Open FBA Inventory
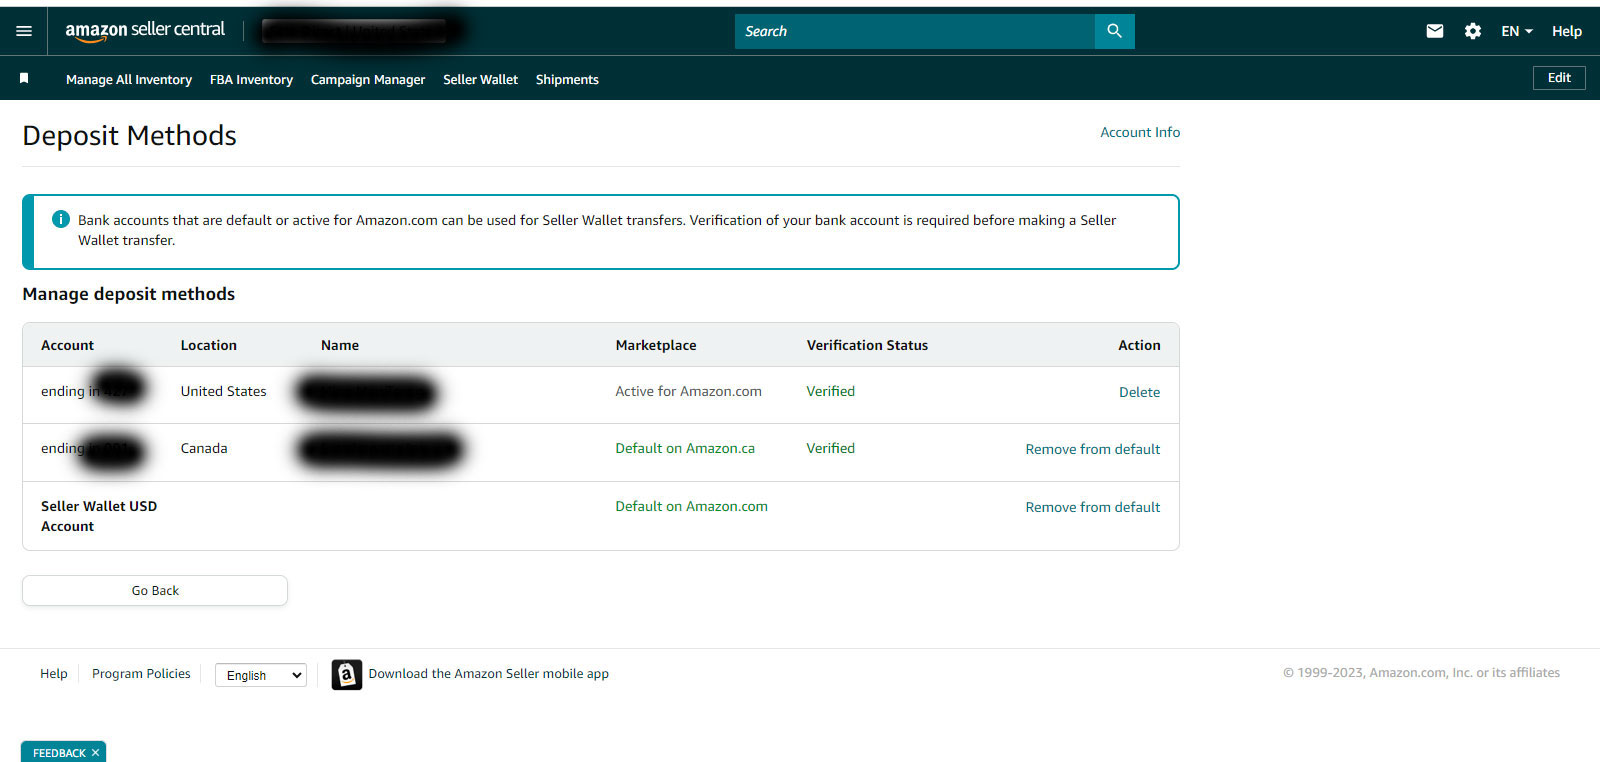1600x762 pixels. coord(251,79)
